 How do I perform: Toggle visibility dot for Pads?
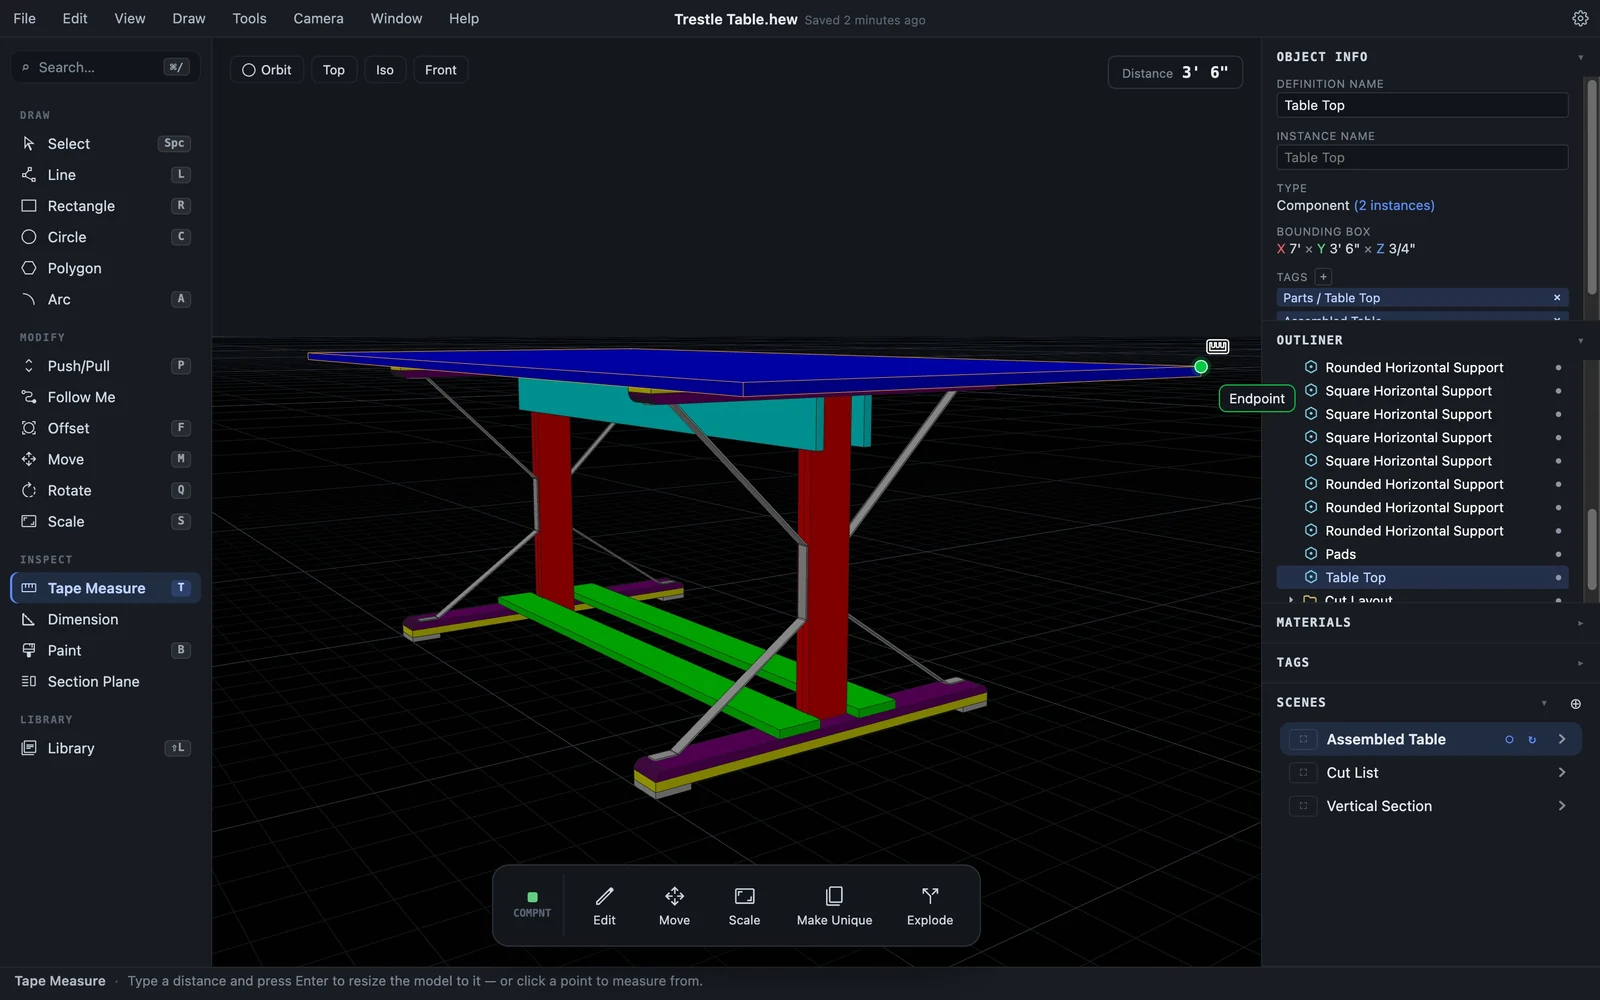coord(1558,554)
